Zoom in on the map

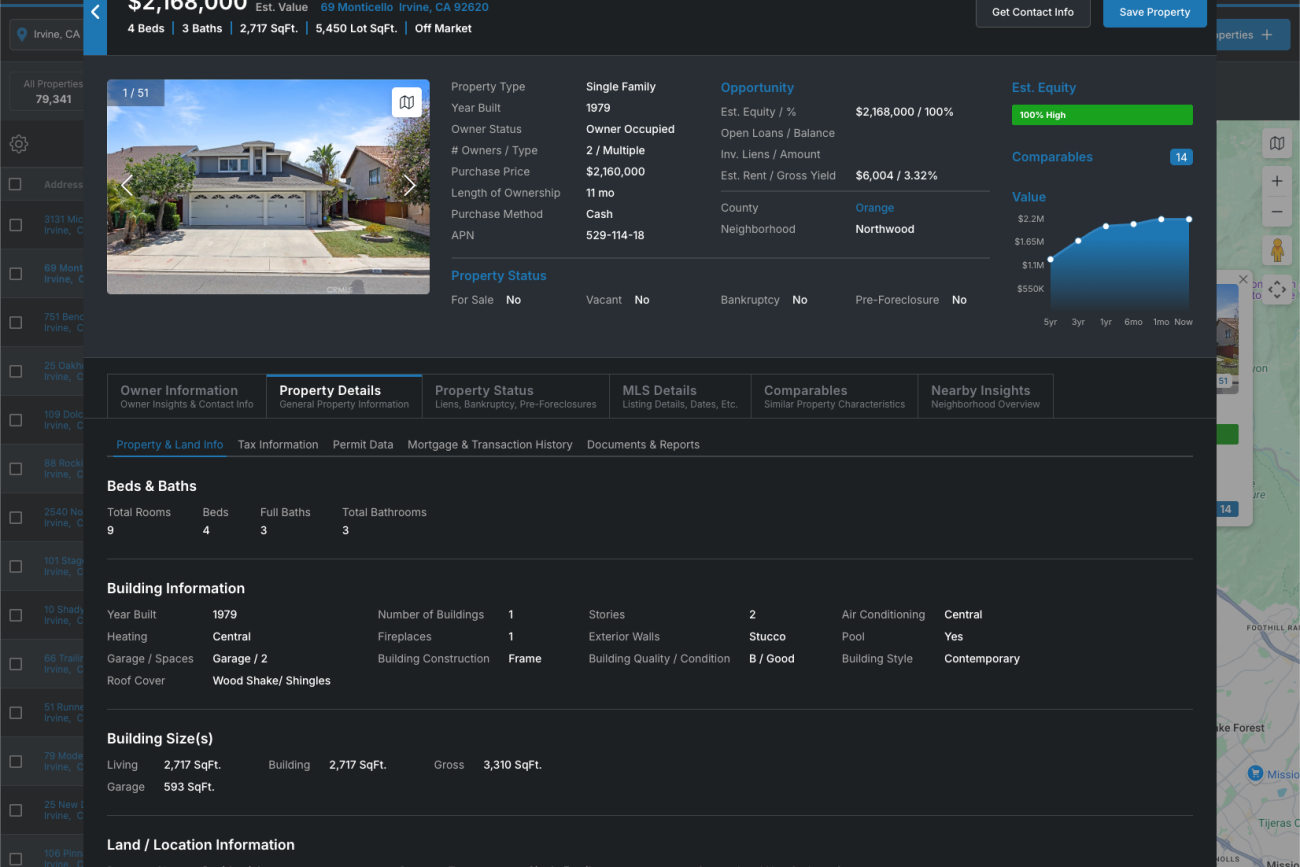tap(1277, 182)
